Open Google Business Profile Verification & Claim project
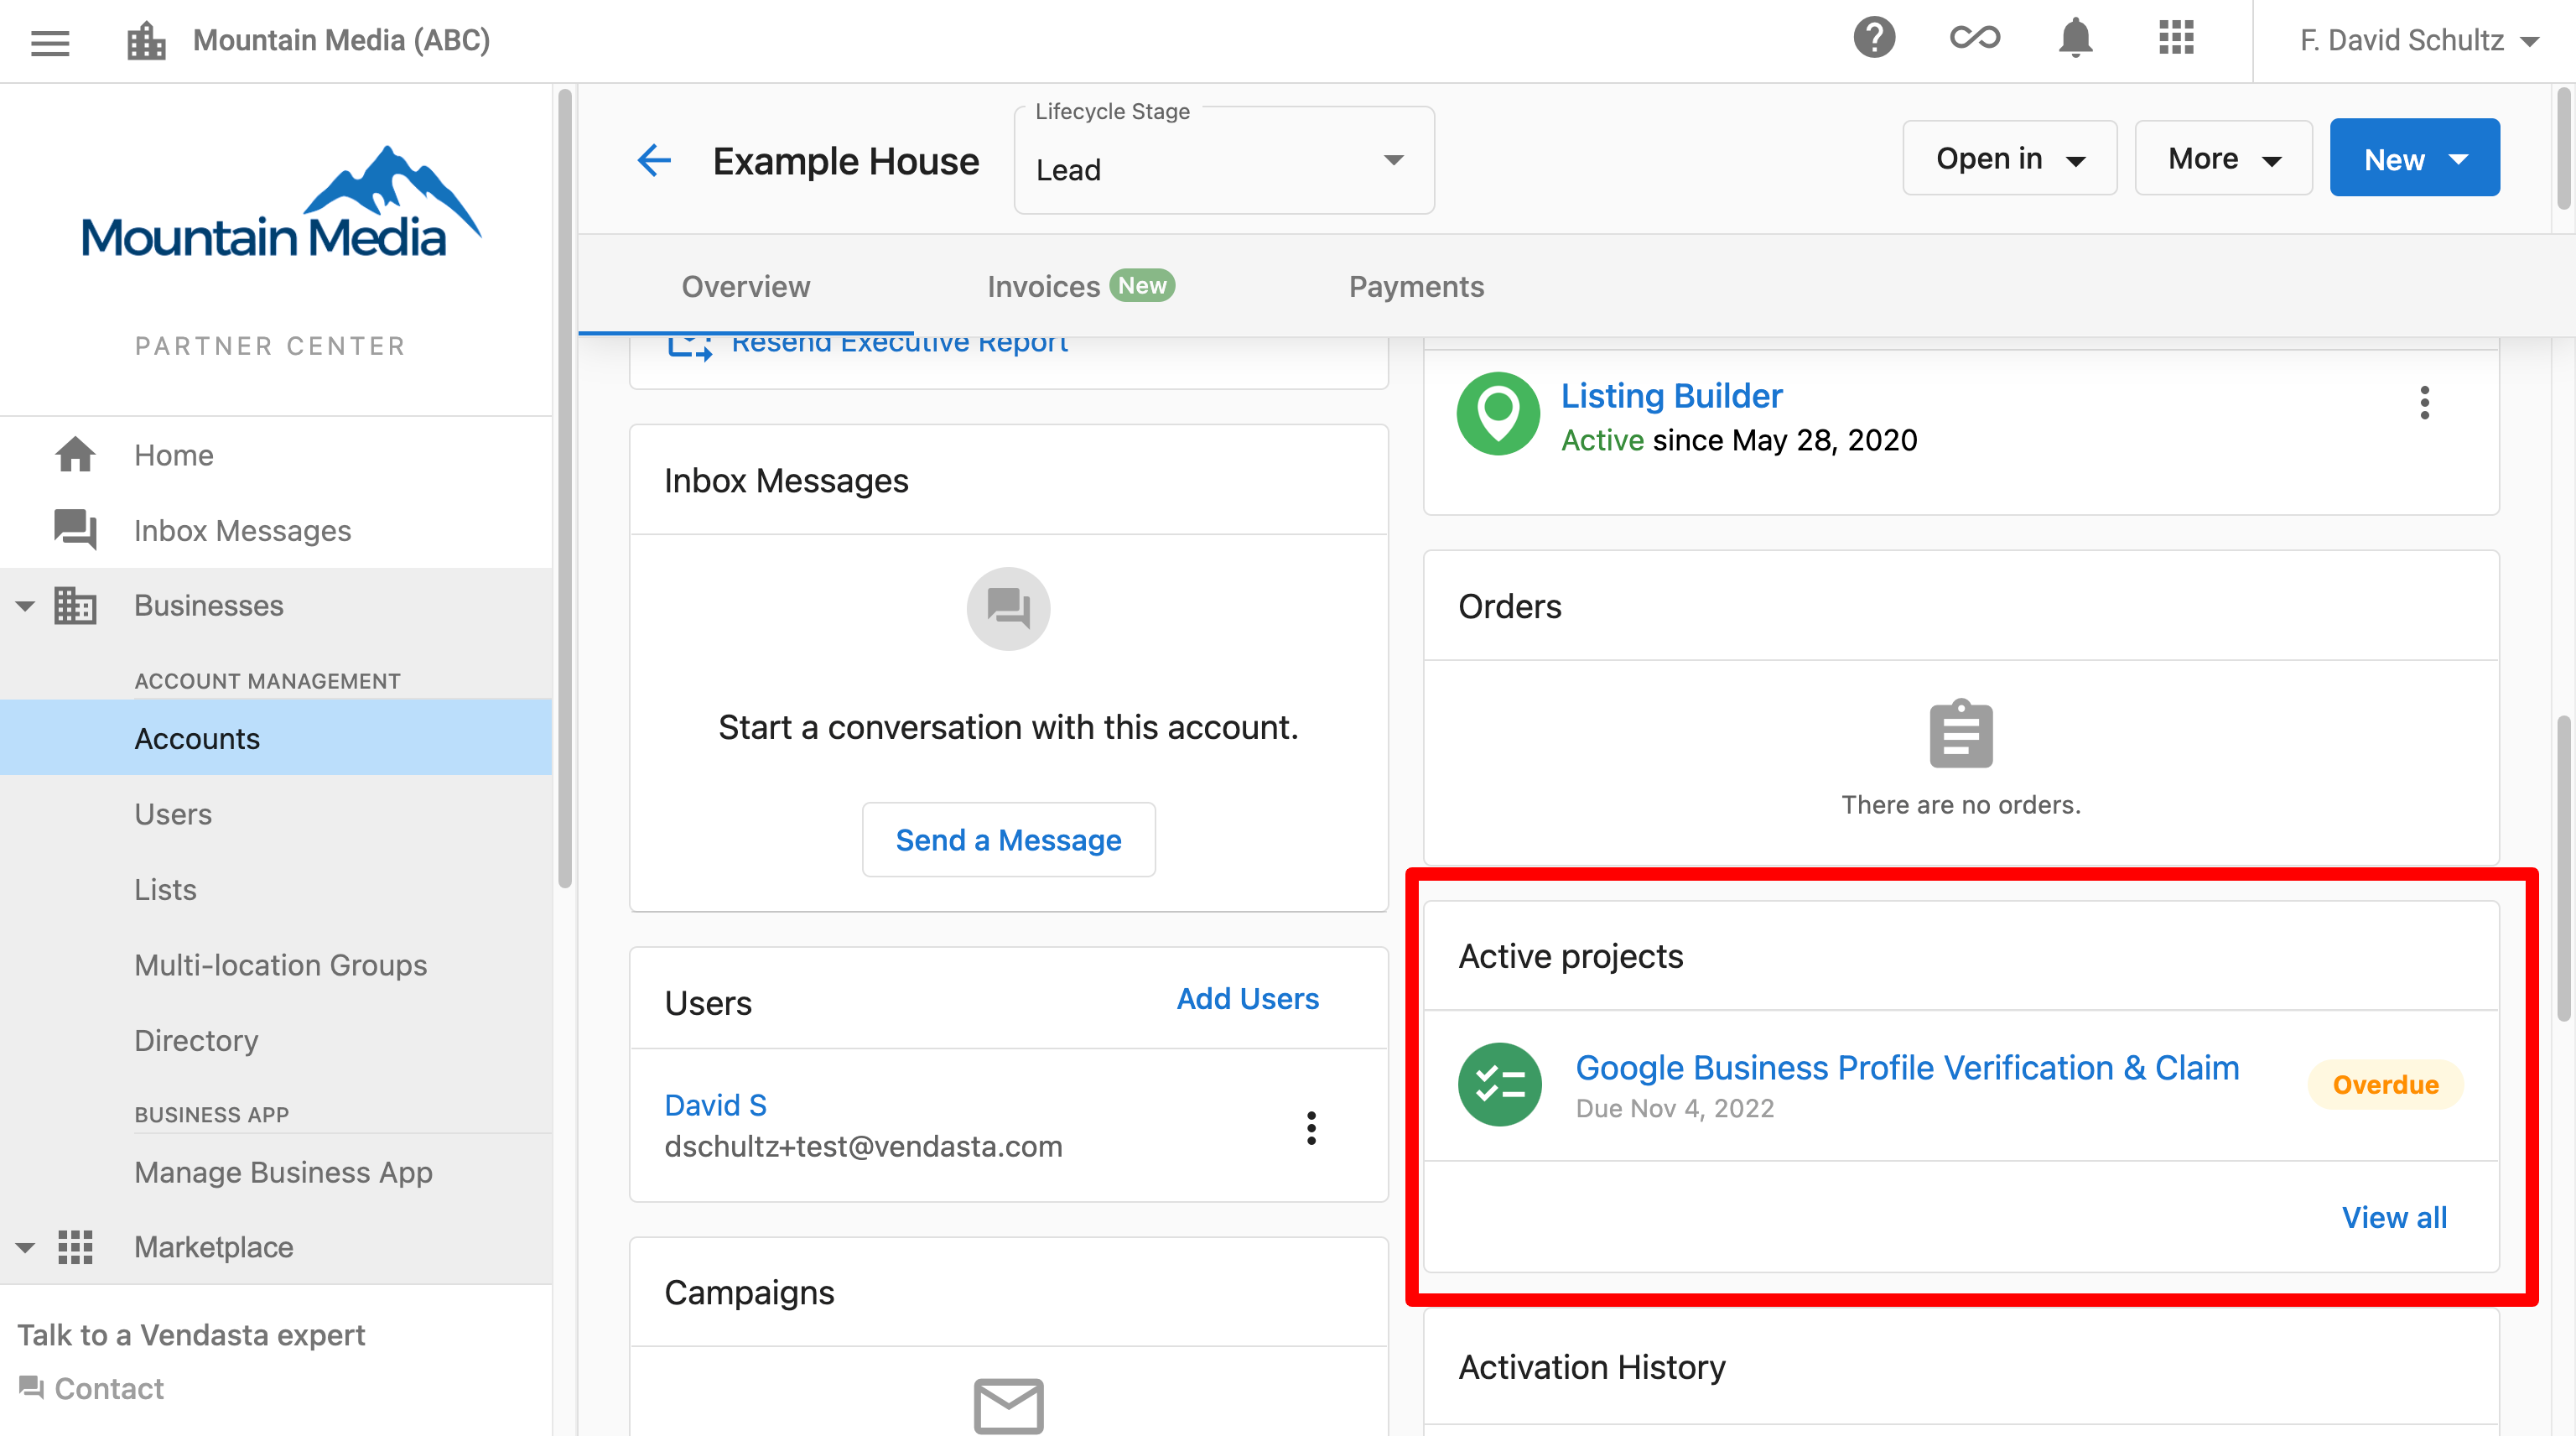This screenshot has width=2576, height=1436. coord(1907,1068)
